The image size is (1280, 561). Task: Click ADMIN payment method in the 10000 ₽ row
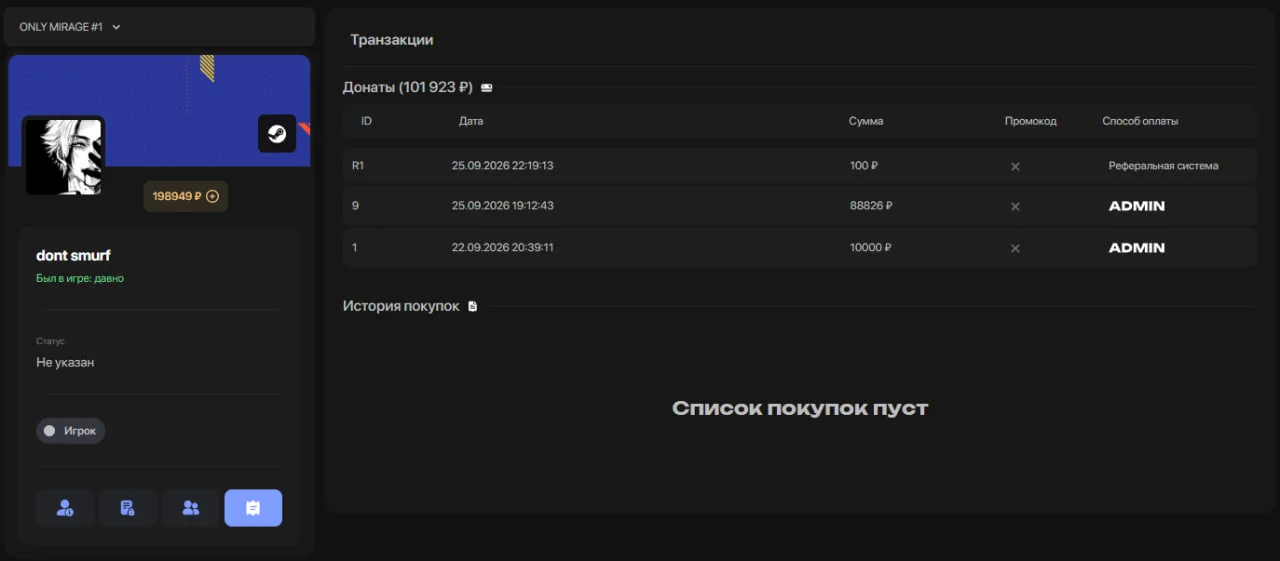tap(1137, 247)
